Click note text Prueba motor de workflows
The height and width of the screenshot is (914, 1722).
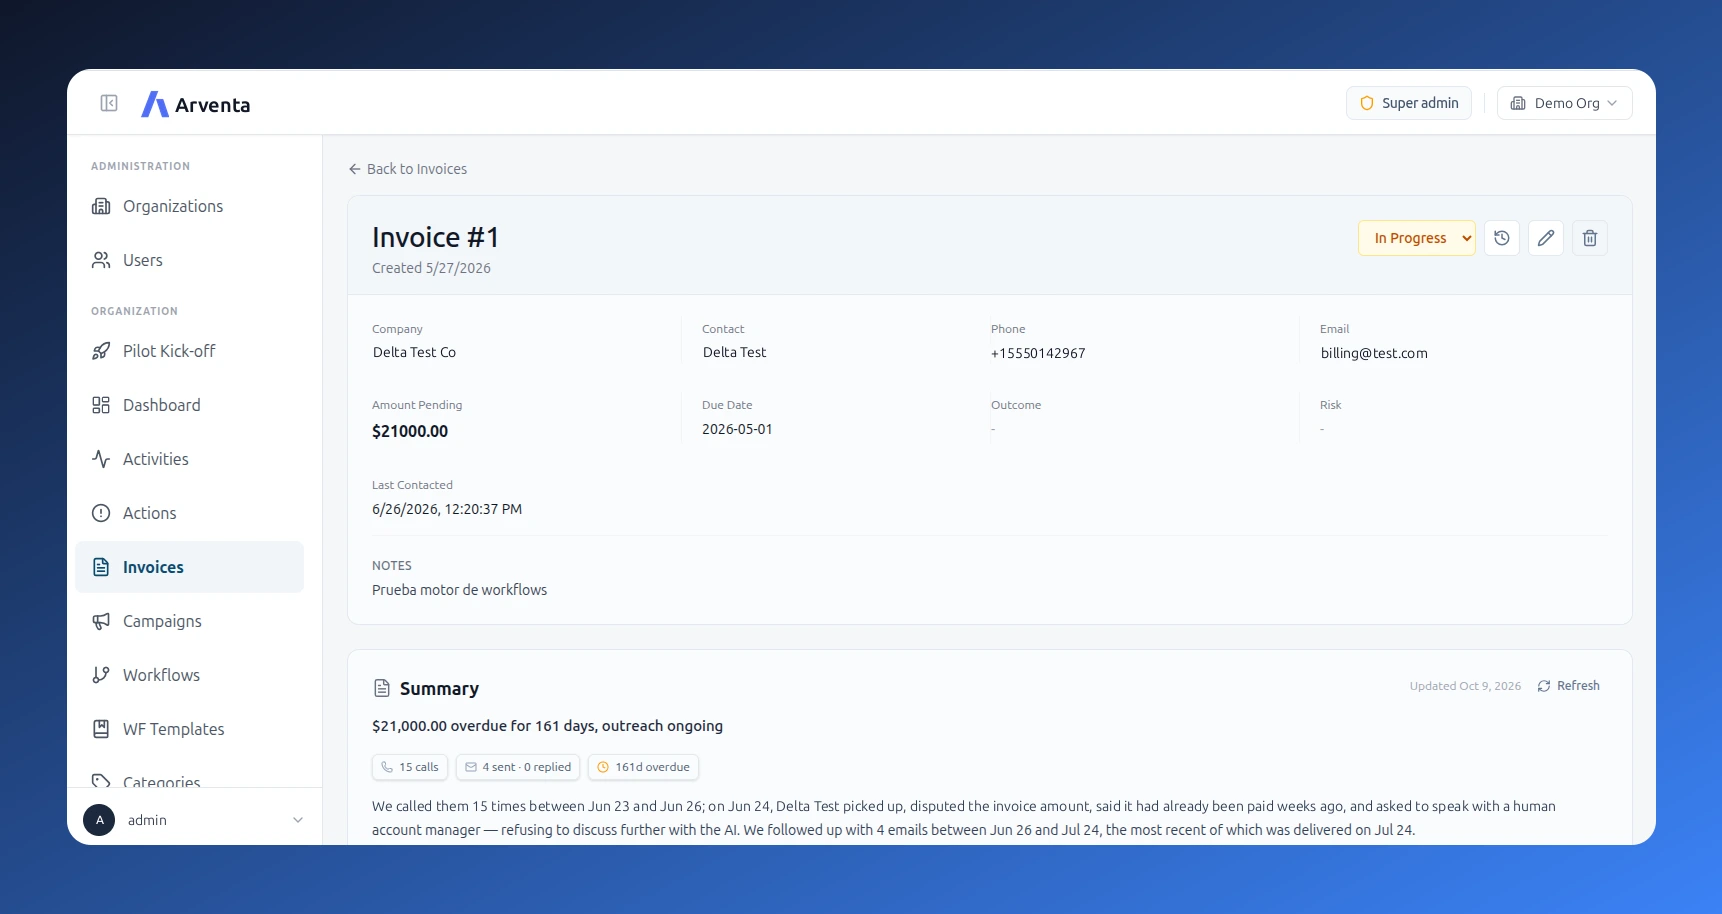tap(460, 590)
